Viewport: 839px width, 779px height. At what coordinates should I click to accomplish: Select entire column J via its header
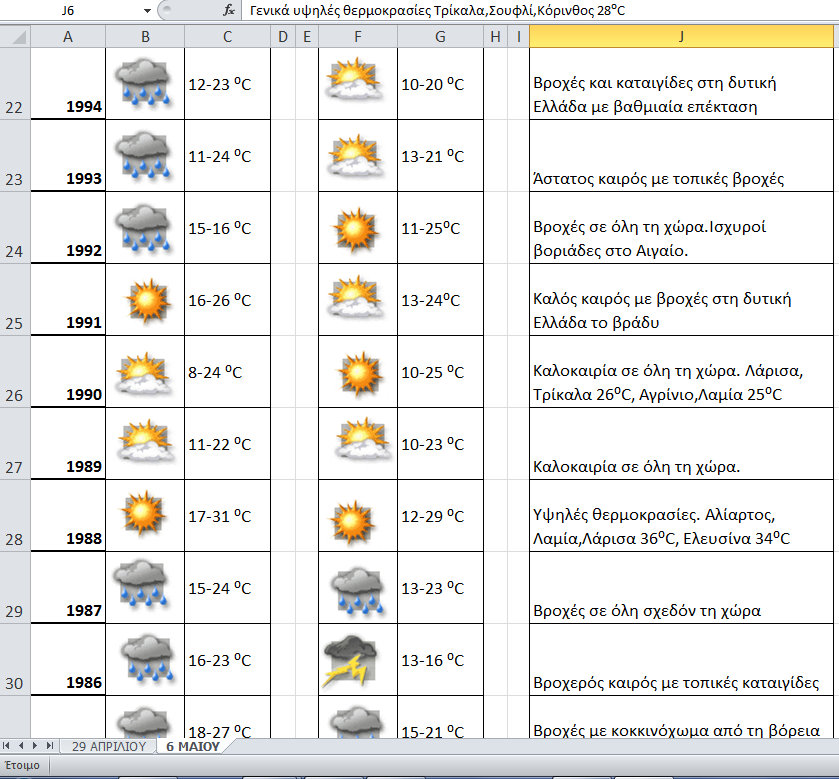[683, 37]
